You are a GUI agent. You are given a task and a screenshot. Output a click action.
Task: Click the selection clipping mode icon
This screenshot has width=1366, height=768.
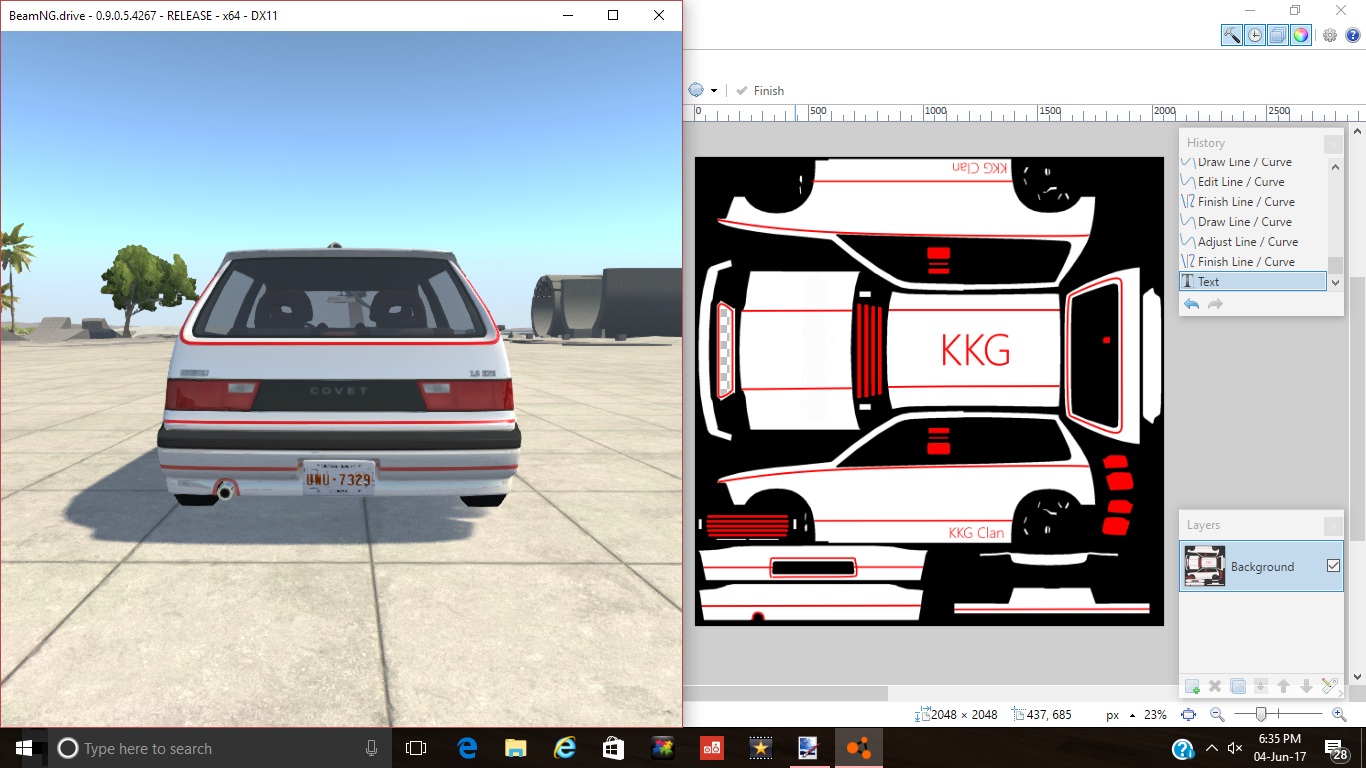tap(696, 90)
